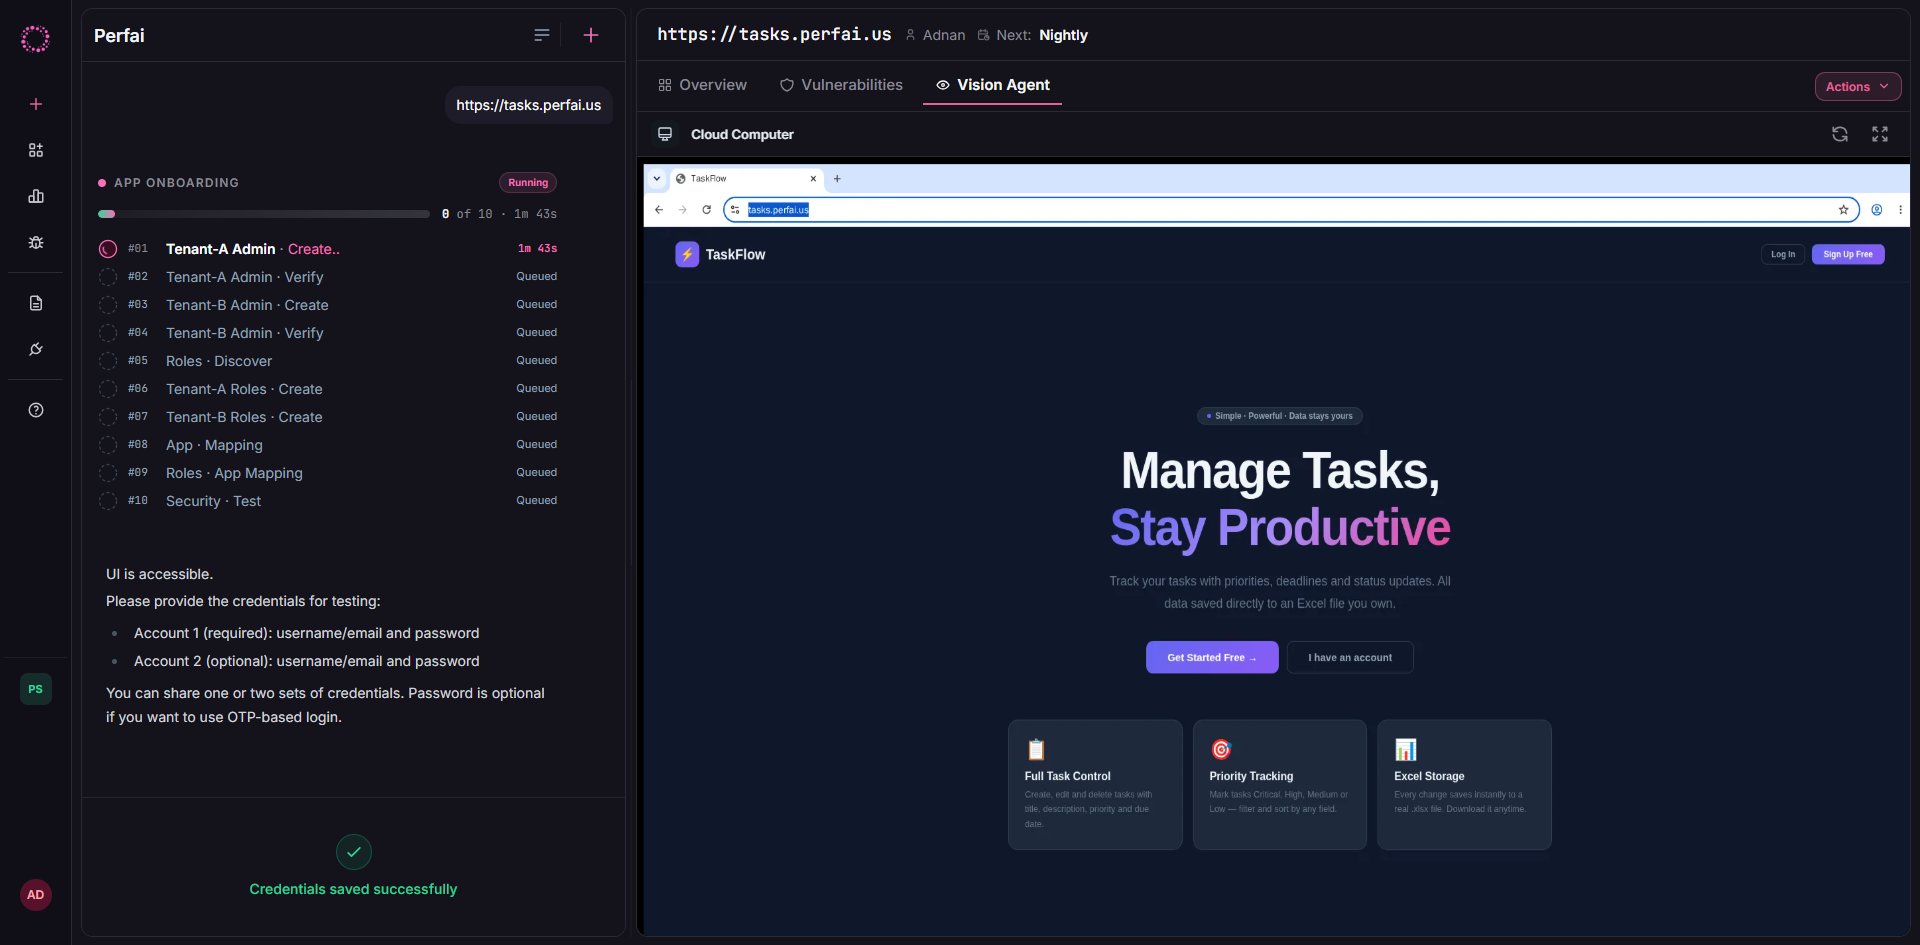Viewport: 1920px width, 945px height.
Task: Click the browser address bar
Action: [1290, 210]
